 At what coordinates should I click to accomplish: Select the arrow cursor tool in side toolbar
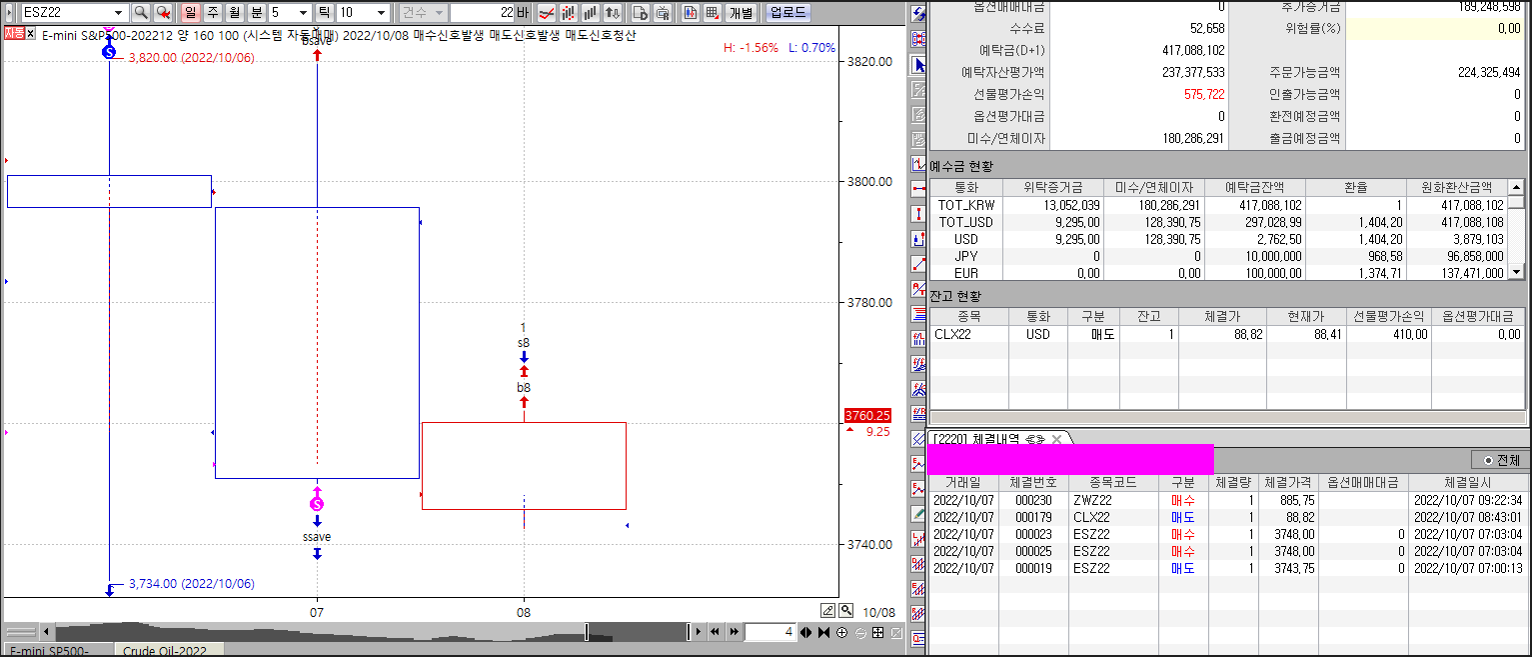click(919, 65)
